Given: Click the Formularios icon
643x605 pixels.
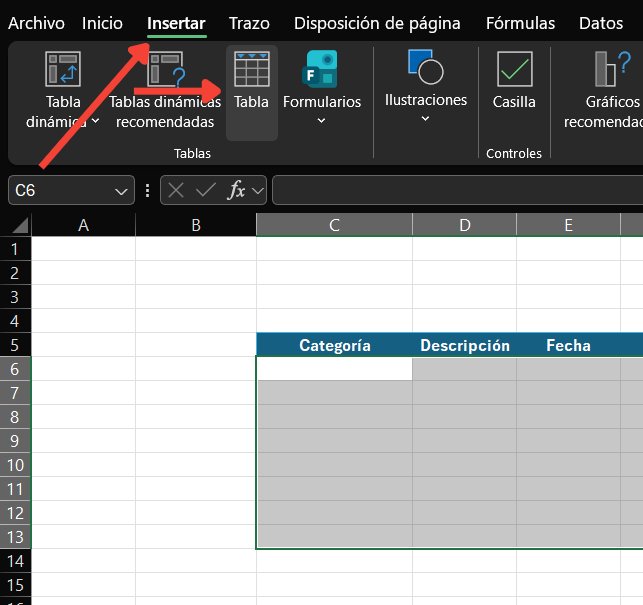Looking at the screenshot, I should [x=321, y=69].
